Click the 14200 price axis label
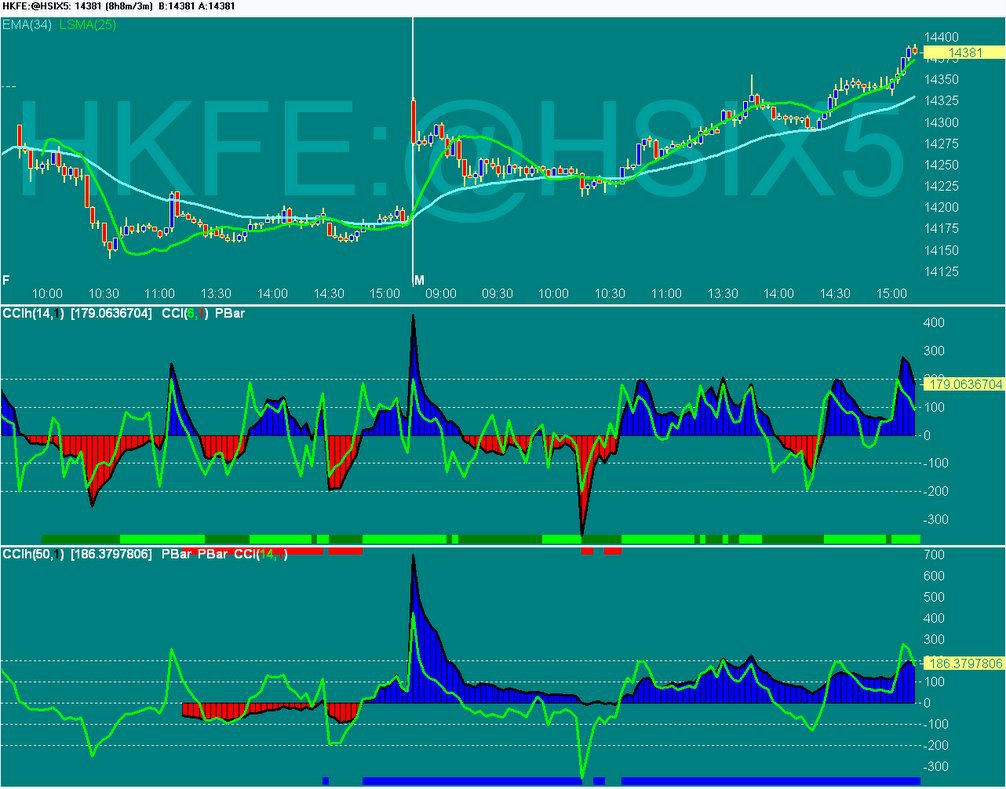The height and width of the screenshot is (789, 1006). pos(942,207)
